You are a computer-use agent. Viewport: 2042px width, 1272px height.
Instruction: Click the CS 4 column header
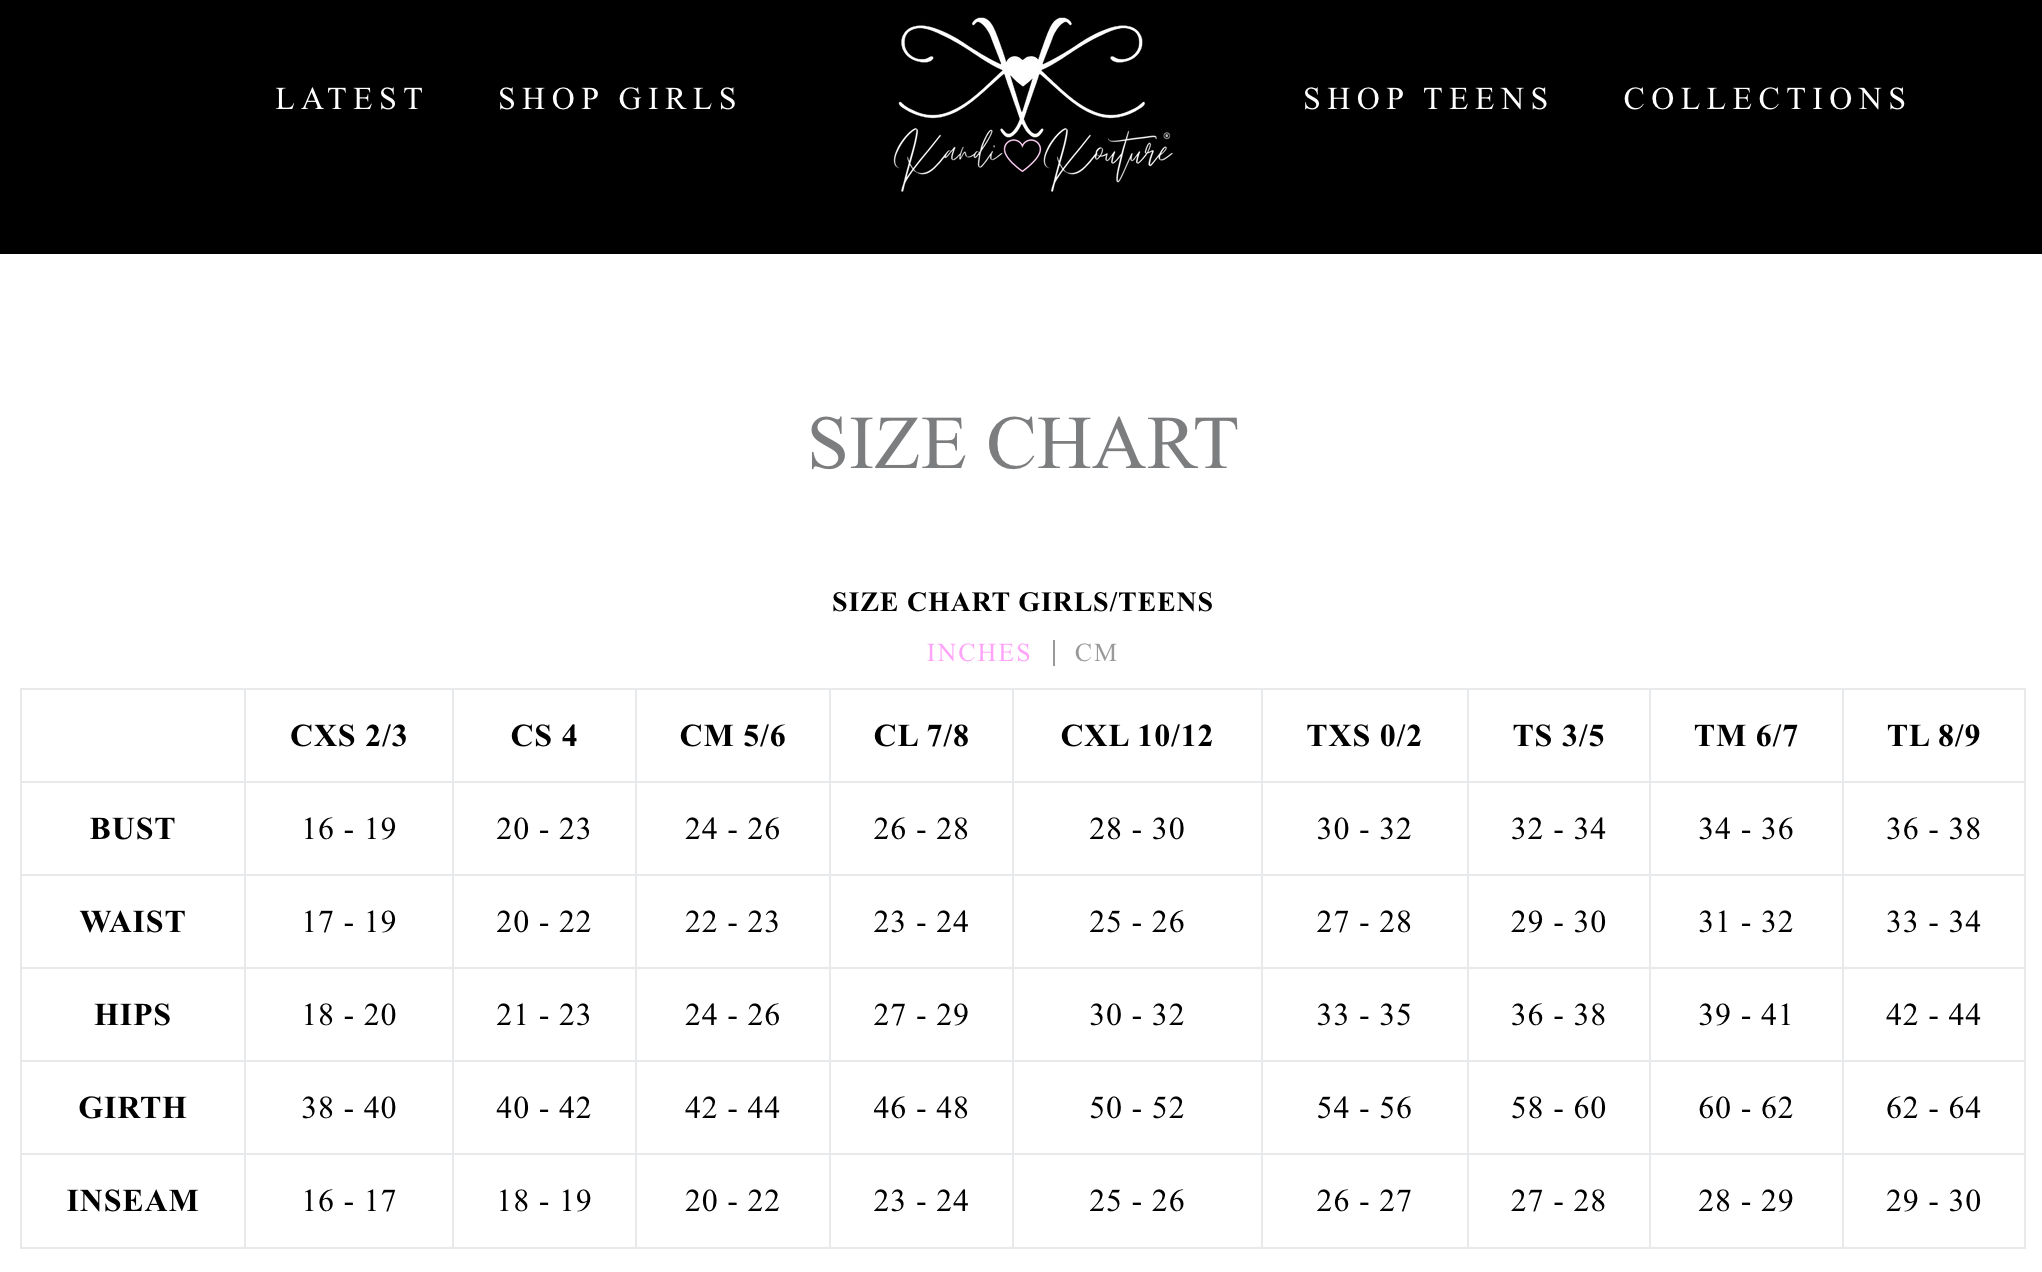click(544, 736)
